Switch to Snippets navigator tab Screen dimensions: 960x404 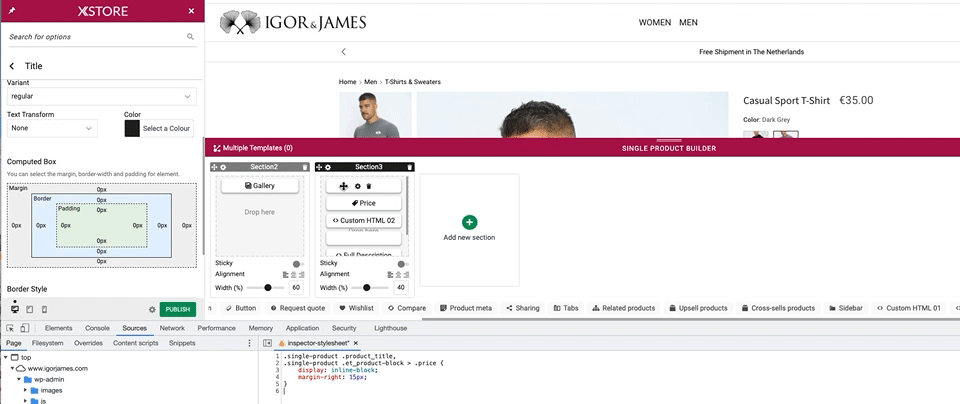182,343
